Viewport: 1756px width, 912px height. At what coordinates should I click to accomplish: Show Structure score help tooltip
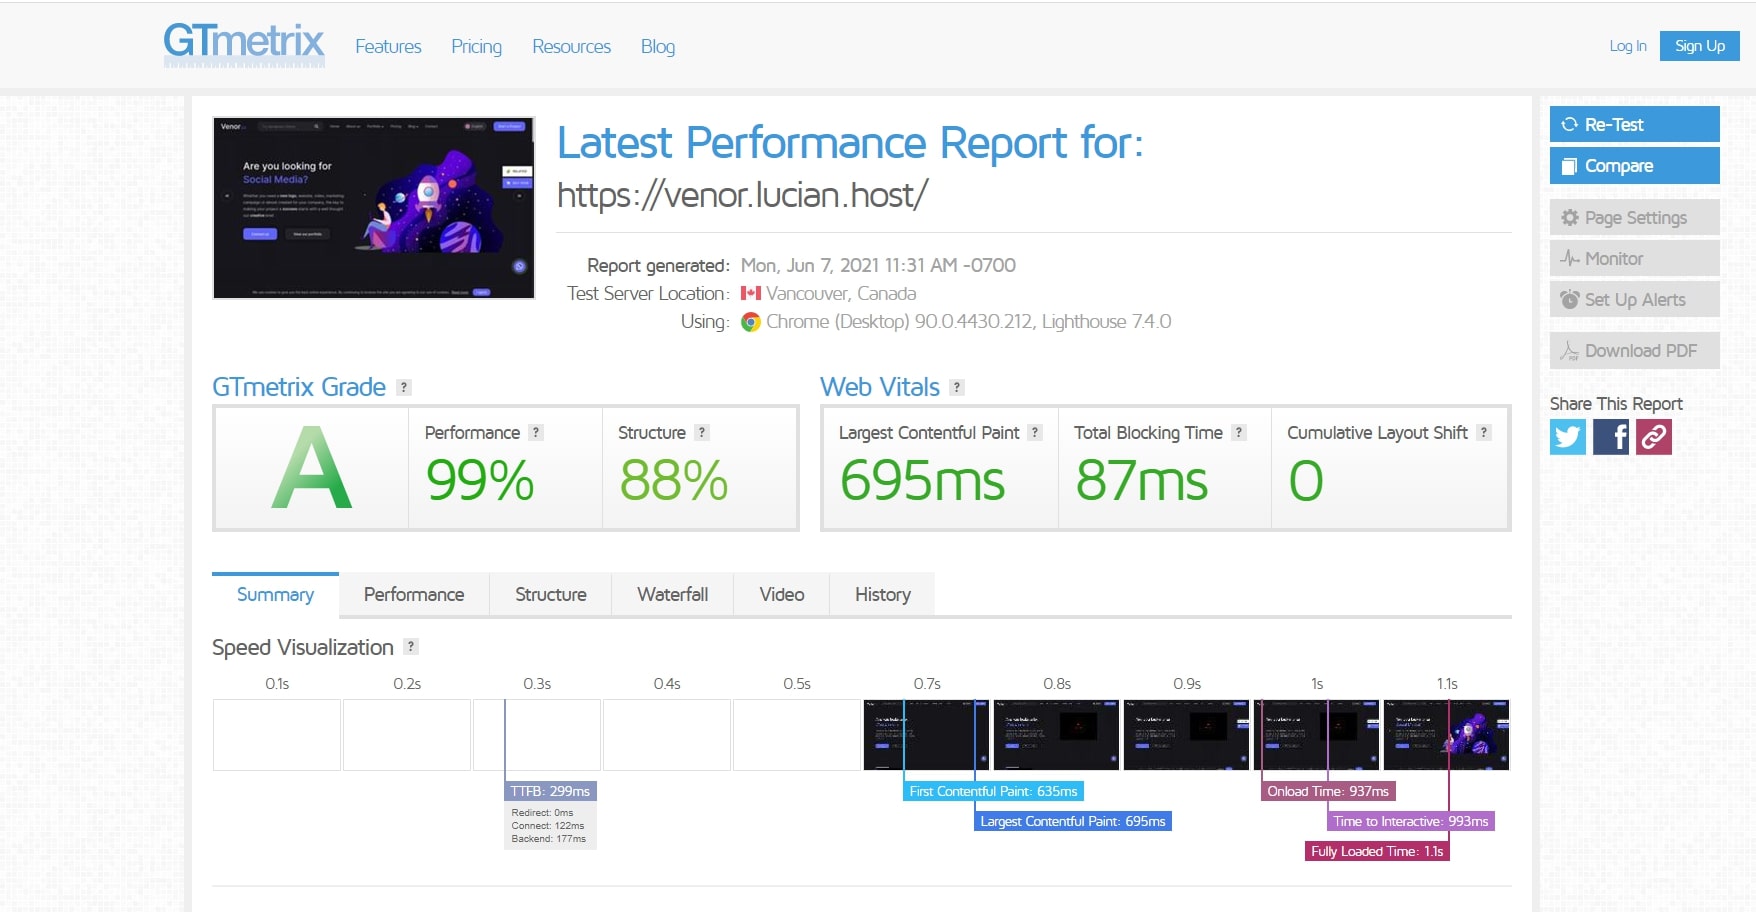(702, 432)
